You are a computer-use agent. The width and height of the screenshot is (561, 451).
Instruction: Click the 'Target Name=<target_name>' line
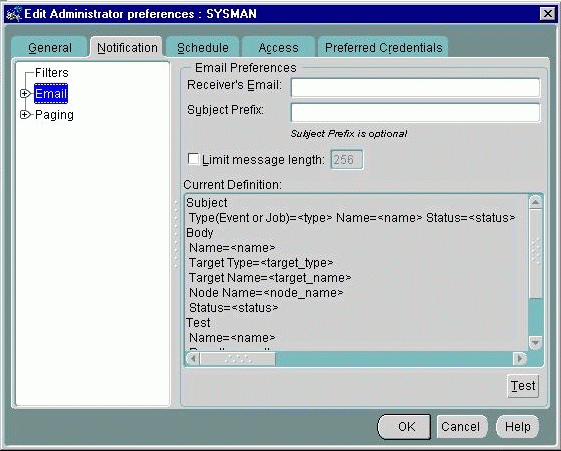click(270, 278)
